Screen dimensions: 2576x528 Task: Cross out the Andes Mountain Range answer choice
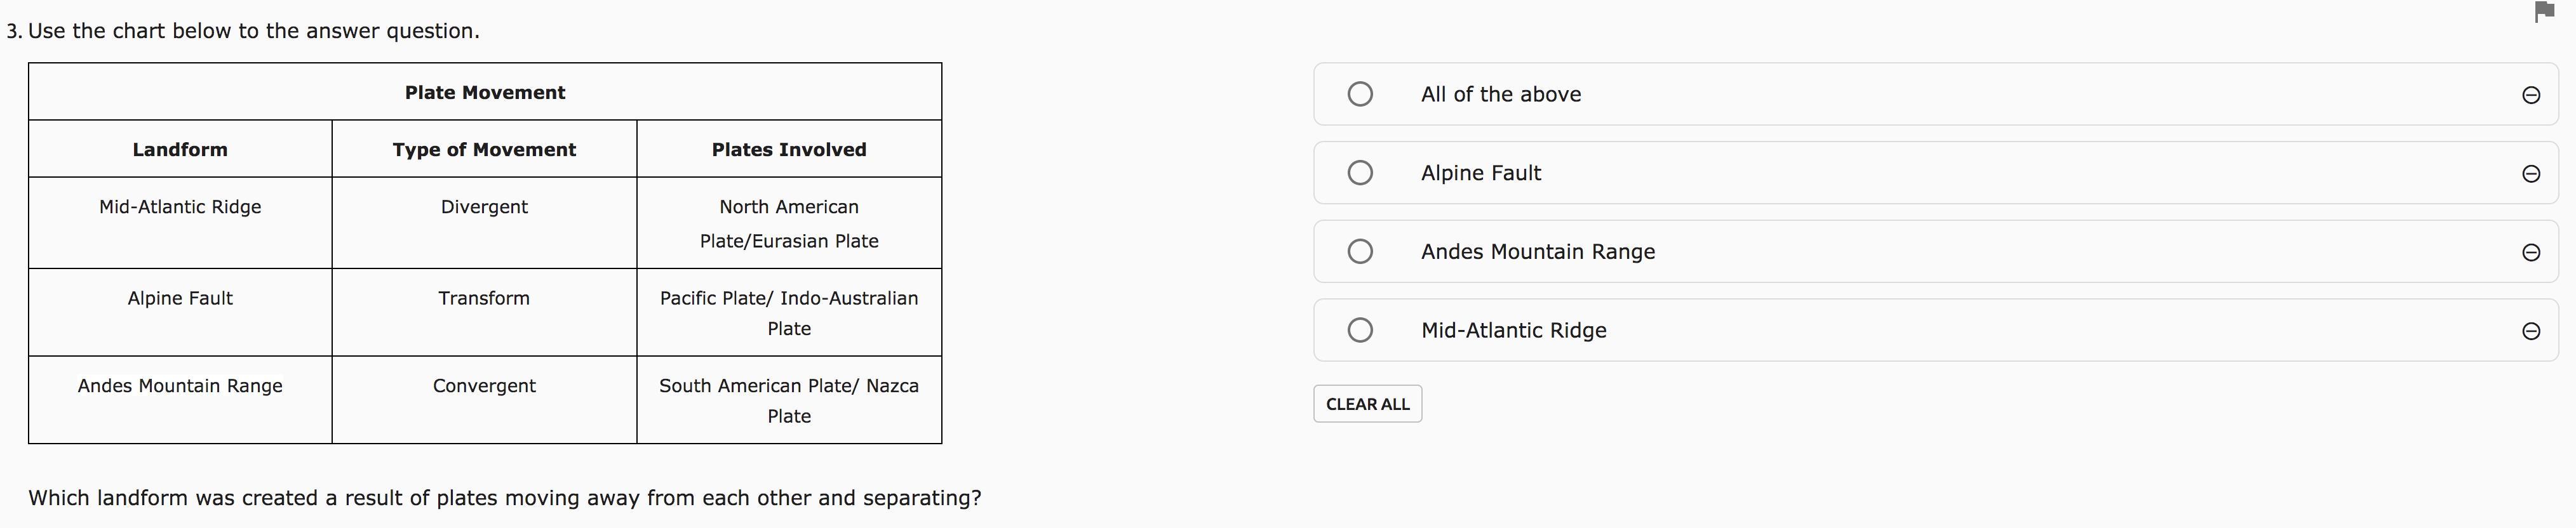pyautogui.click(x=2531, y=252)
